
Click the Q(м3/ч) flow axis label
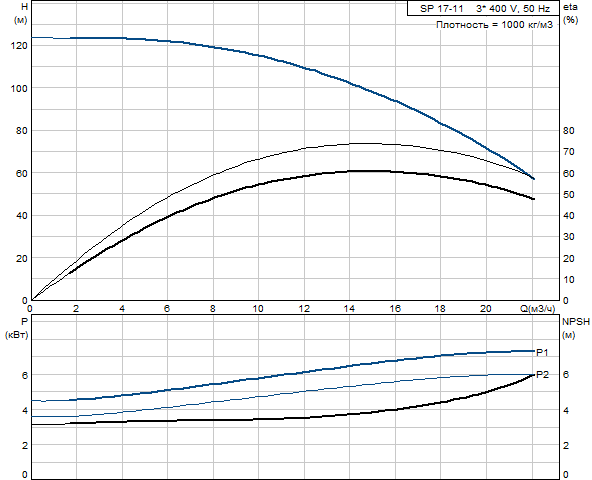point(538,309)
